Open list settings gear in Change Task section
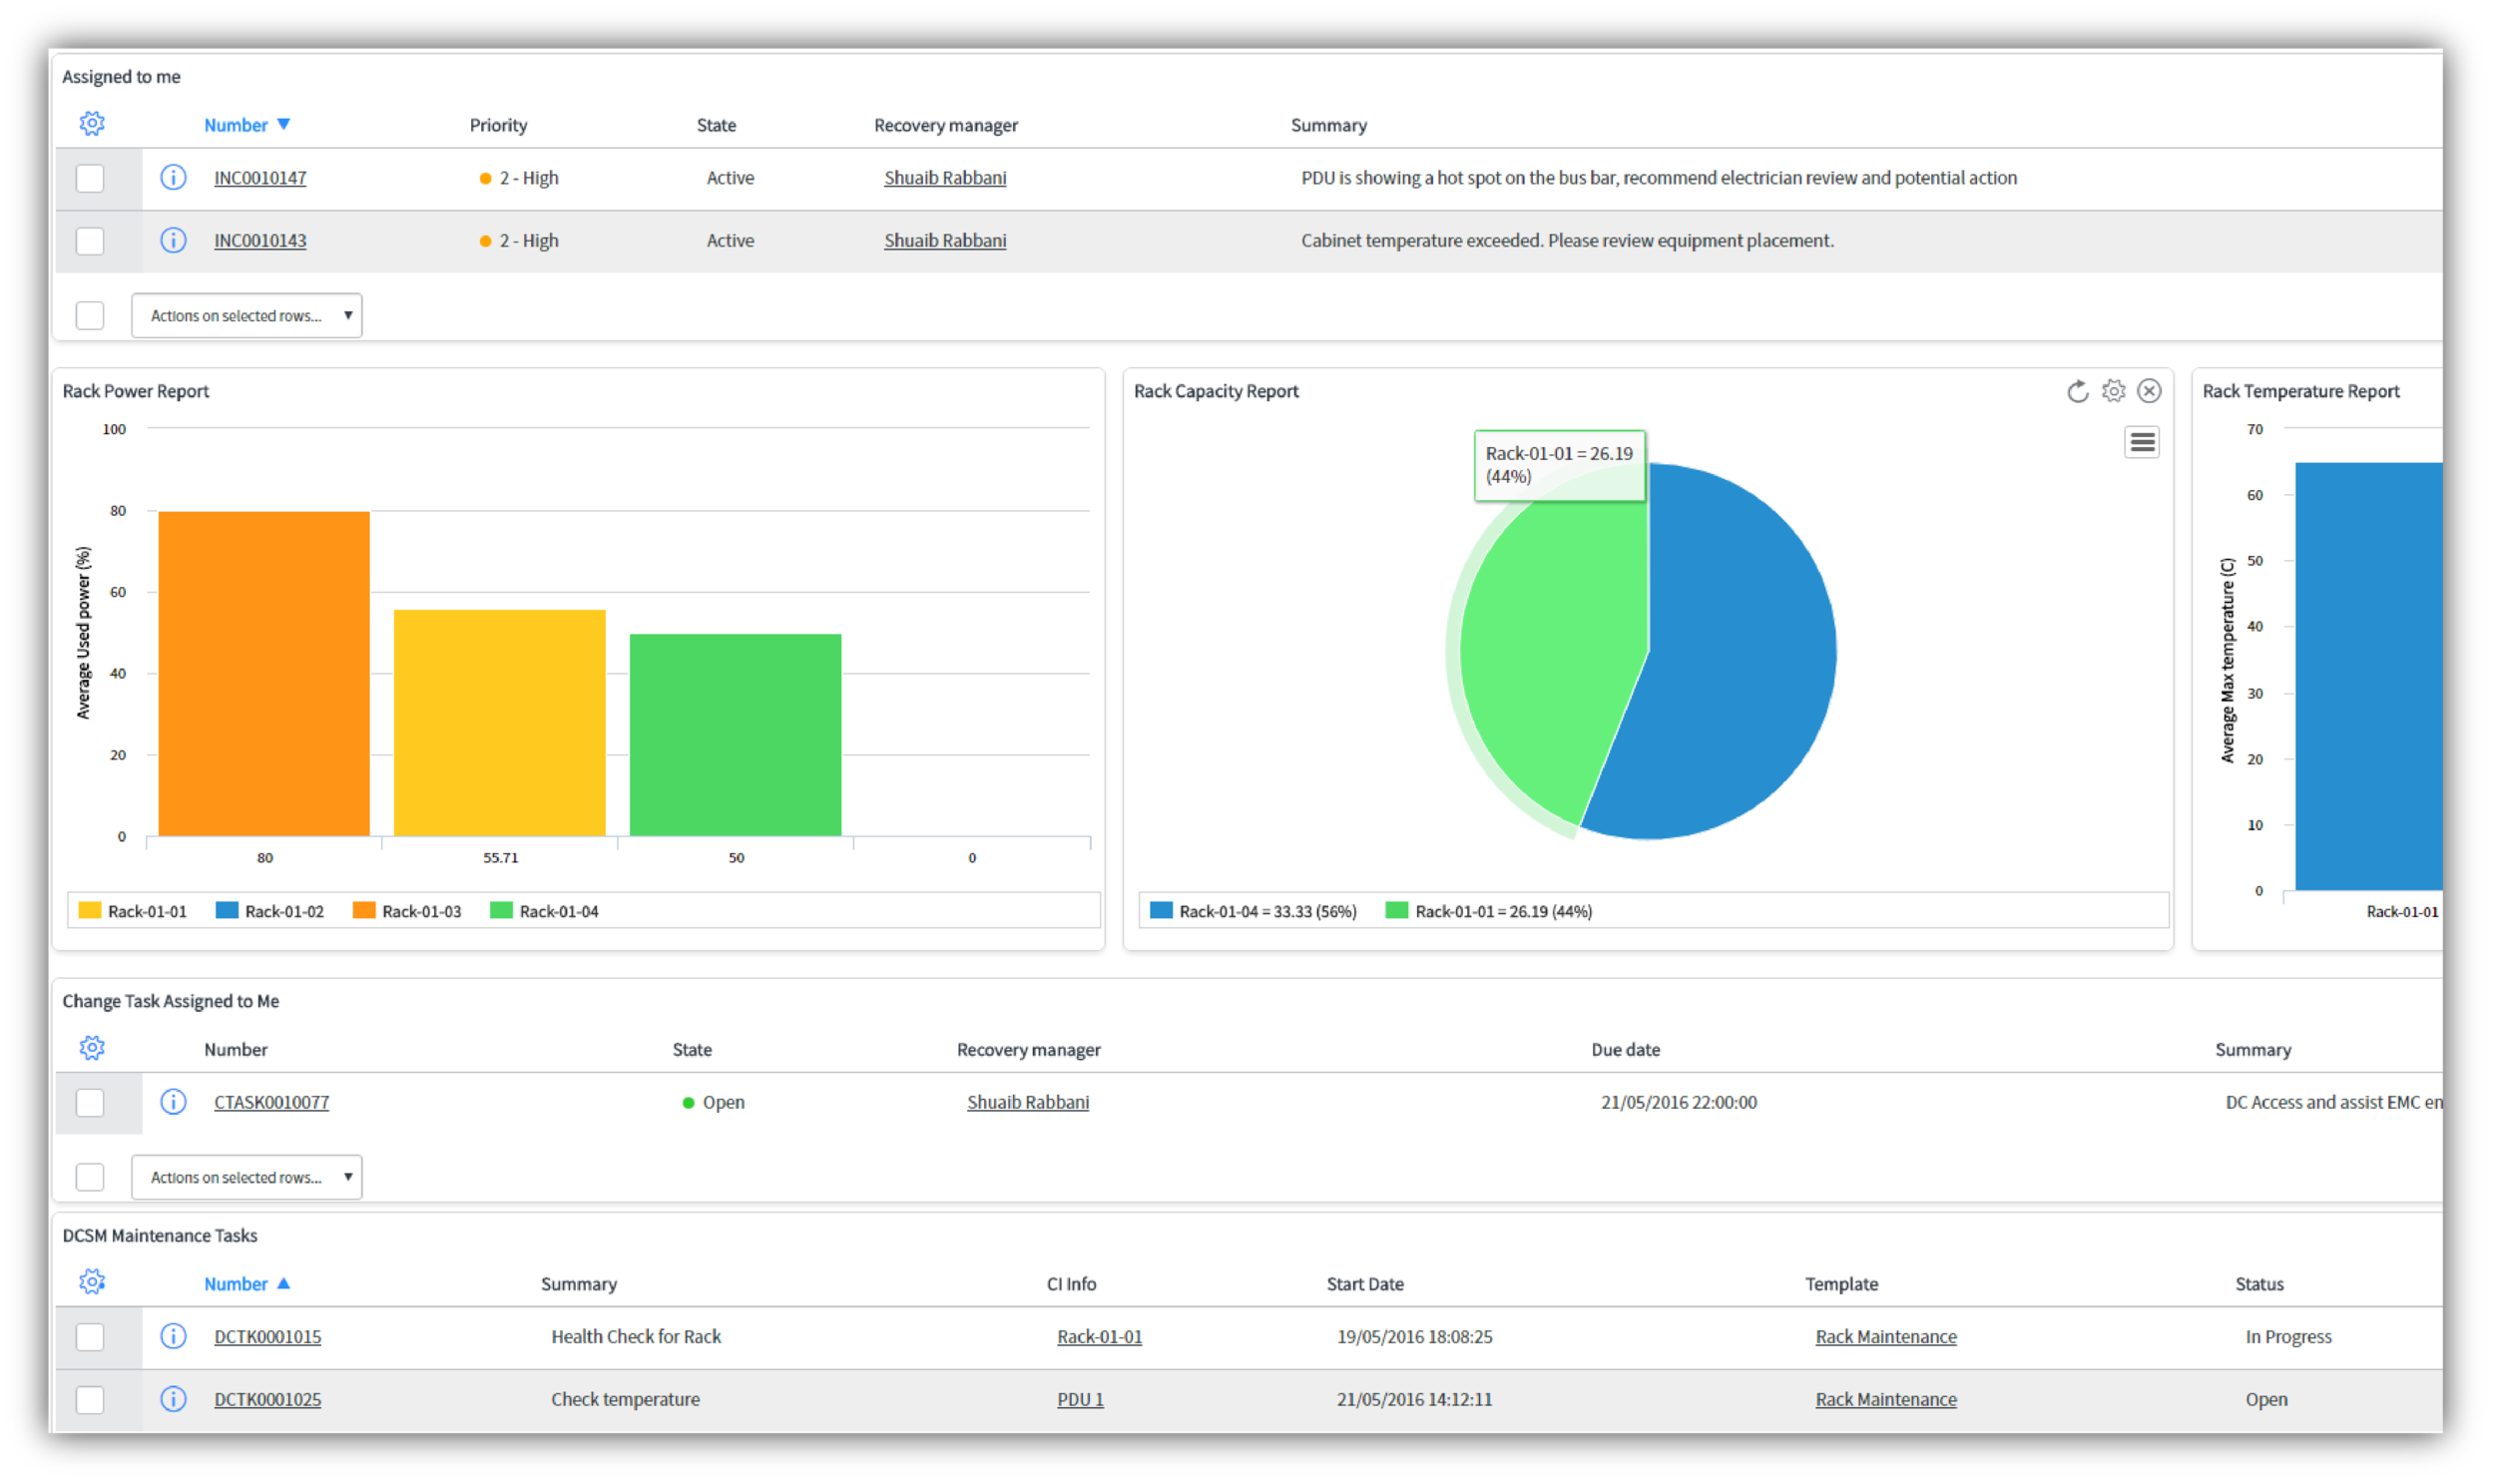The height and width of the screenshot is (1484, 2495). [92, 1048]
